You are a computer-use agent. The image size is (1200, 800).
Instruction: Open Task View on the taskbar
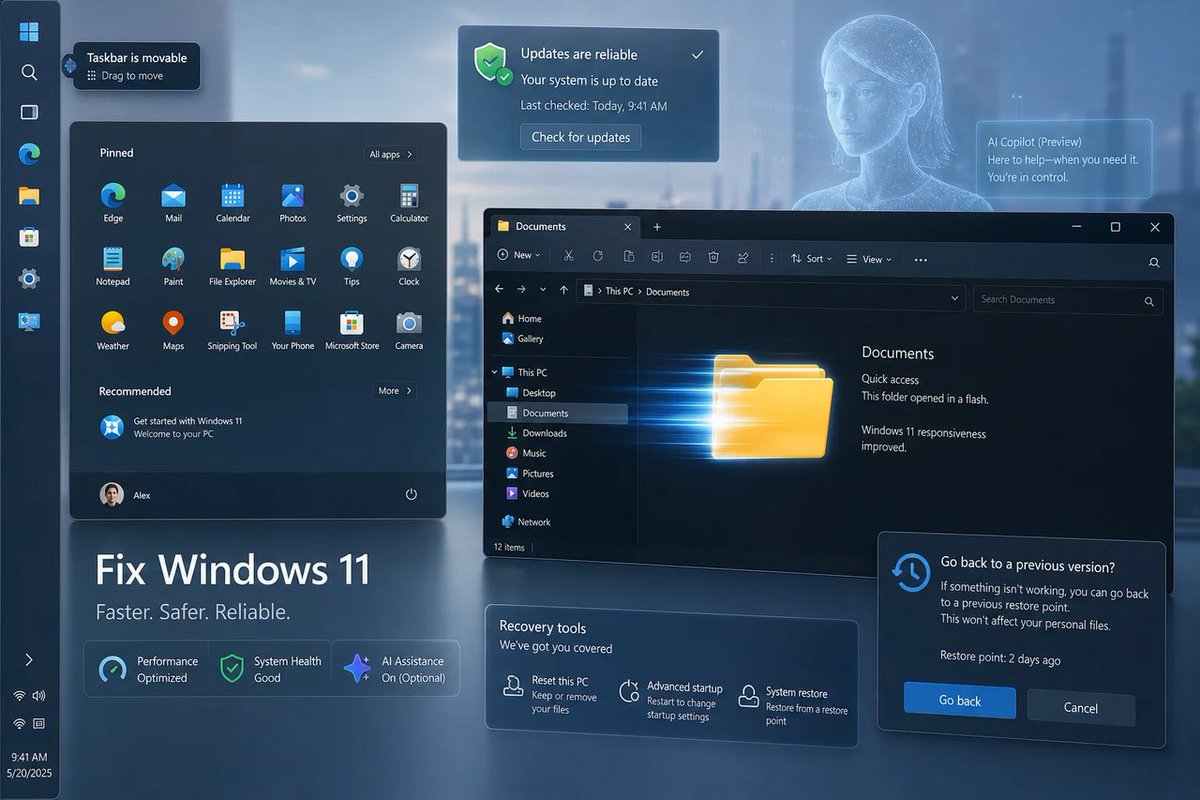tap(29, 112)
